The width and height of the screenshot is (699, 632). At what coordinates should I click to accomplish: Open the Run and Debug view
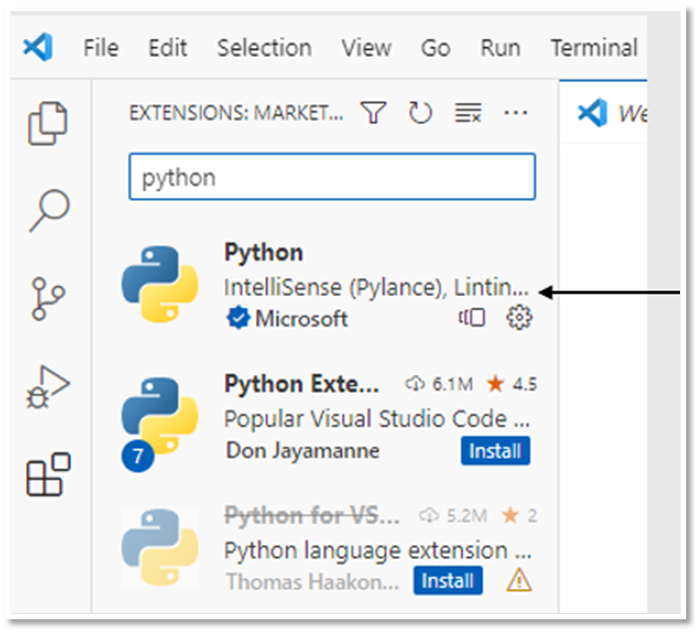point(48,387)
